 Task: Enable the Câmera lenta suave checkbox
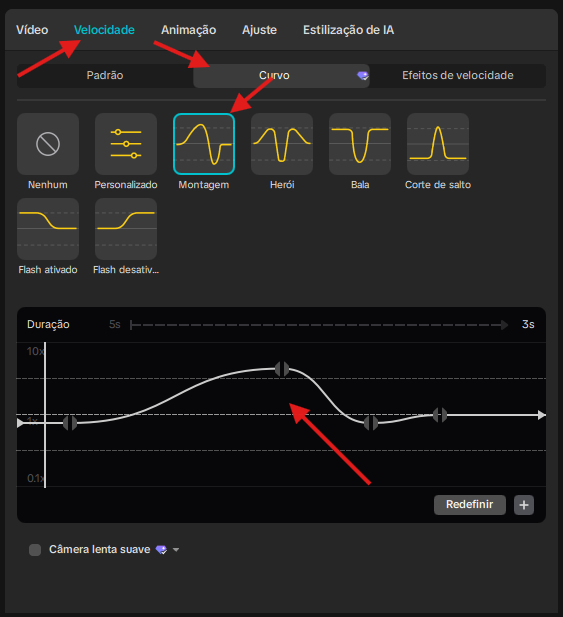35,550
